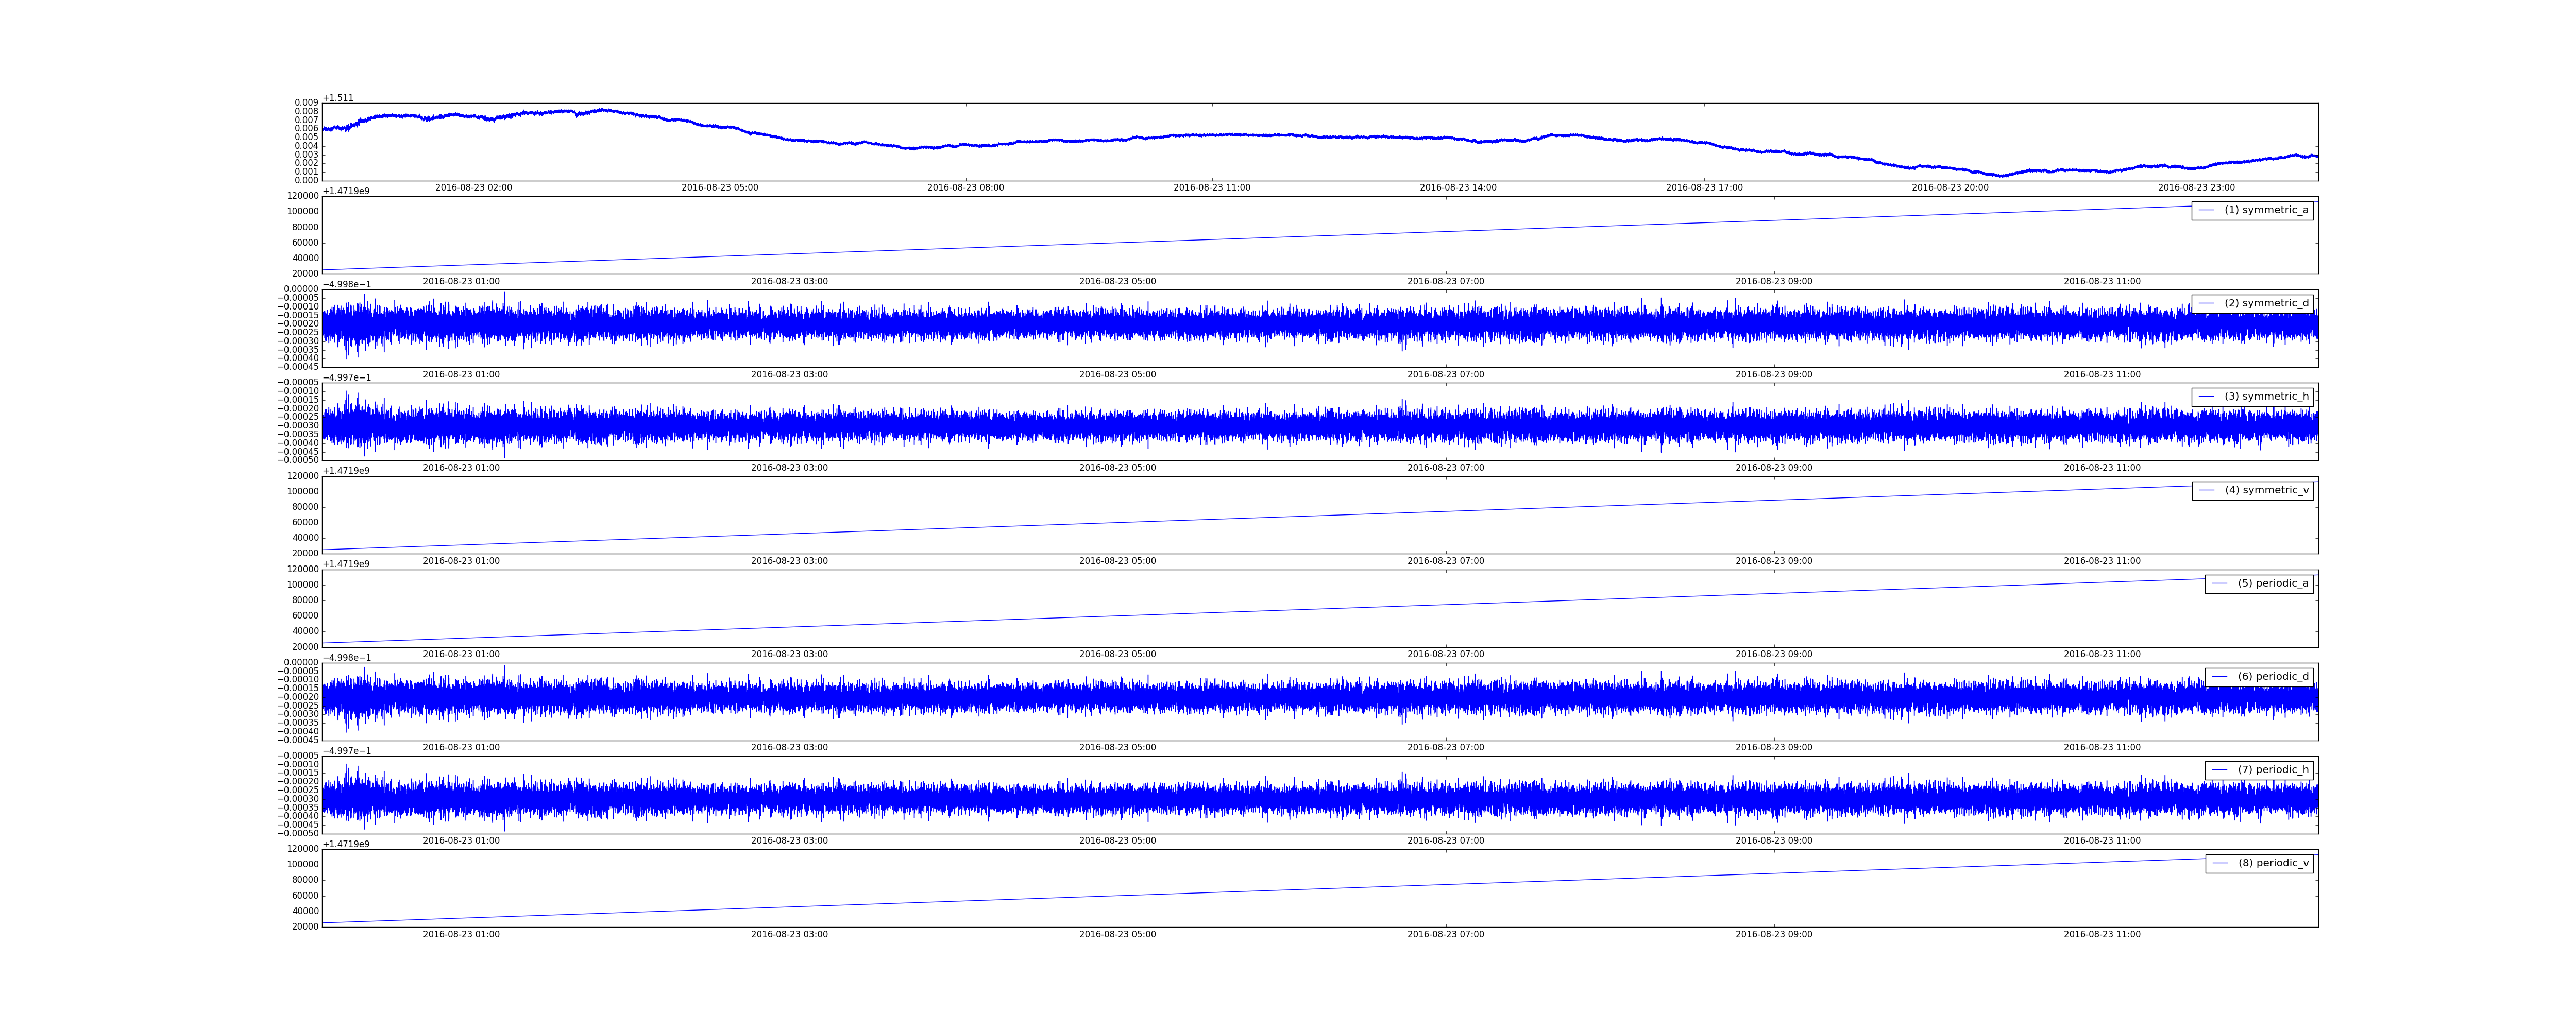Viewport: 2576px width, 1030px height.
Task: Click the blue line sample in symmetric_a legend
Action: [x=2206, y=210]
